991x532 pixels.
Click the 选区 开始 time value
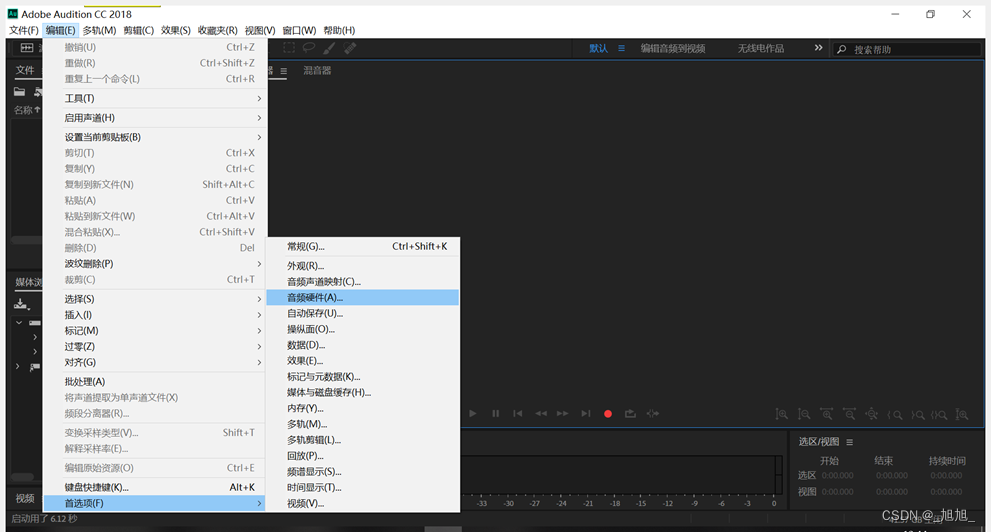click(x=837, y=476)
